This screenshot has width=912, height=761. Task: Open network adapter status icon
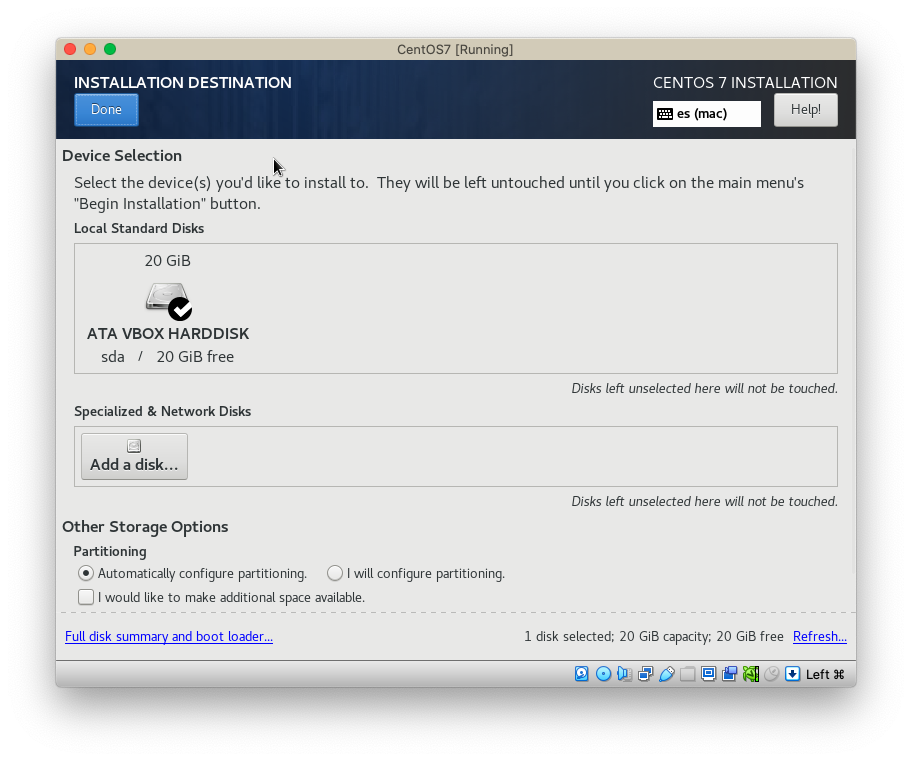(x=645, y=674)
